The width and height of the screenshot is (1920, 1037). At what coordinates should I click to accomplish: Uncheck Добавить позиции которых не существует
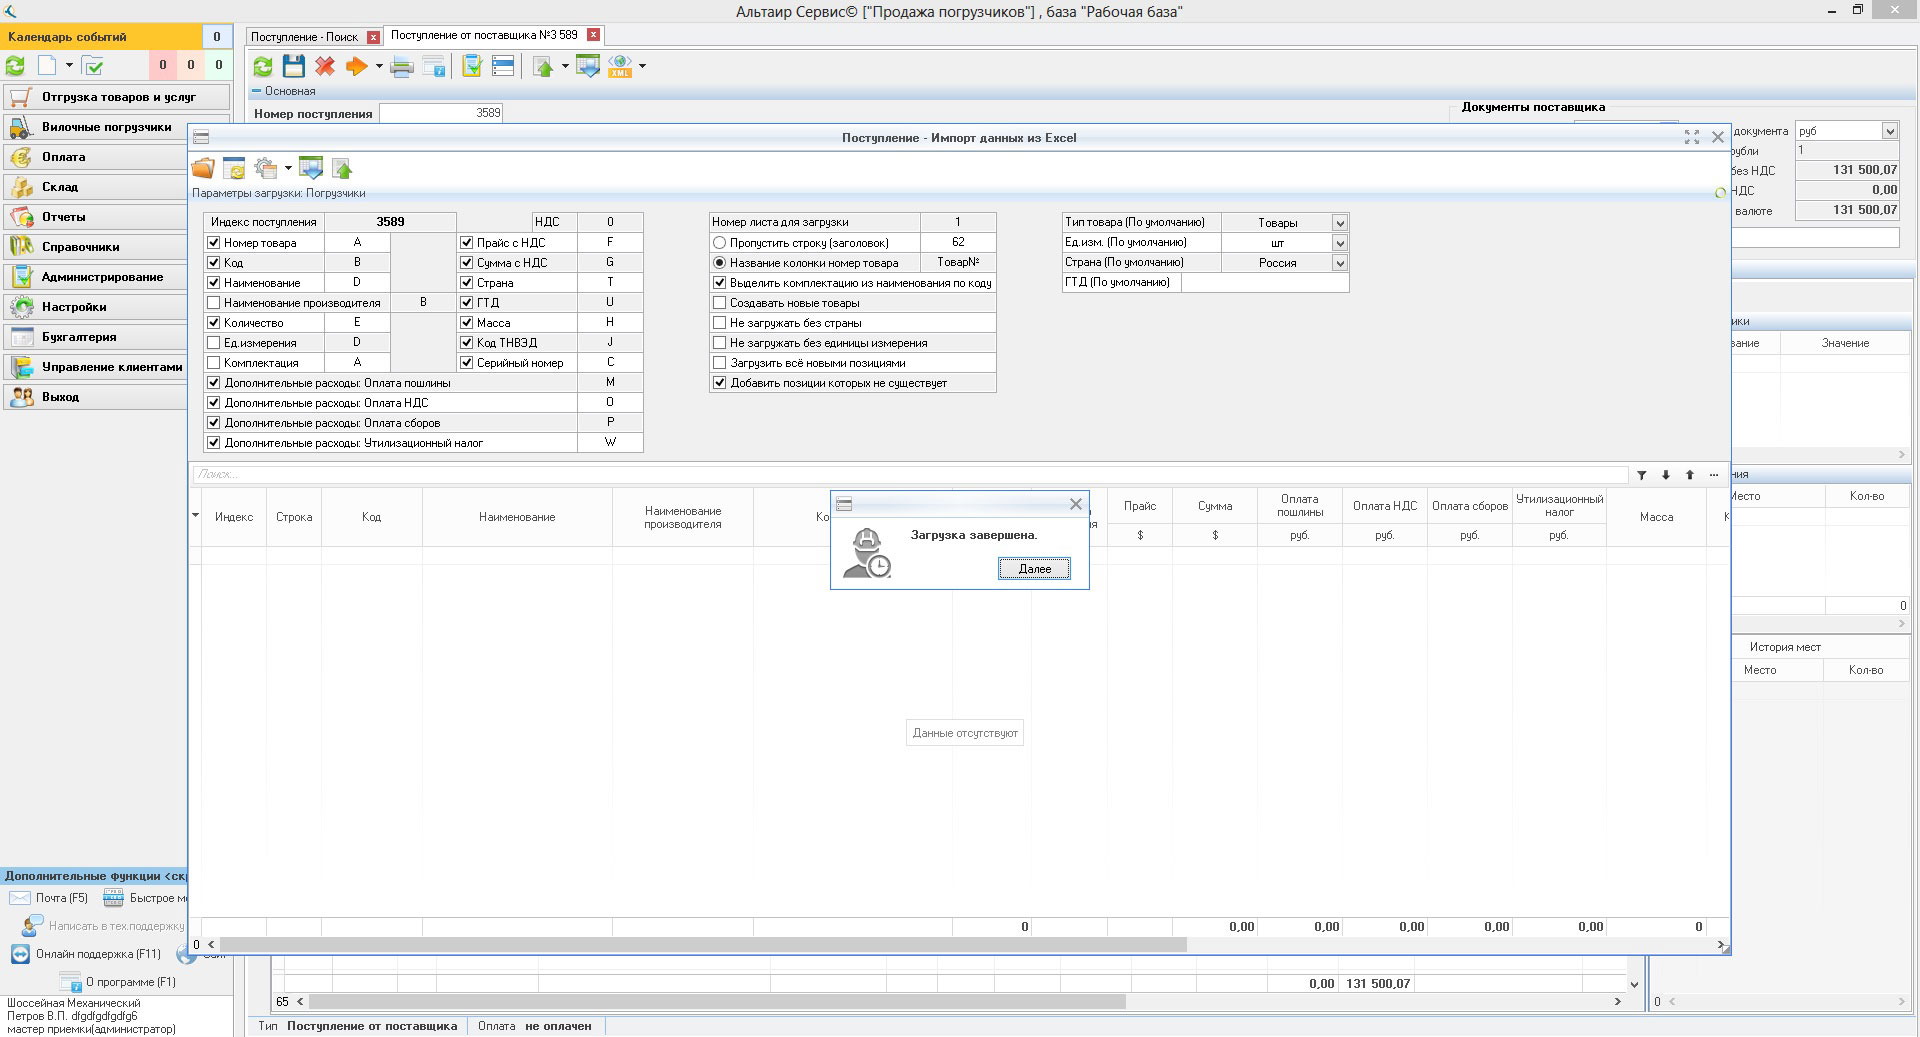pos(719,382)
